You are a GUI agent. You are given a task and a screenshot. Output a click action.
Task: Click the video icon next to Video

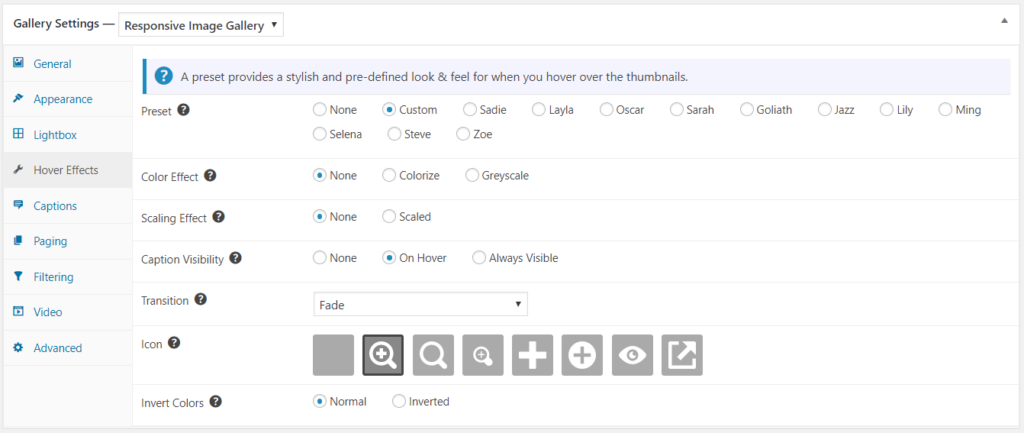click(18, 312)
